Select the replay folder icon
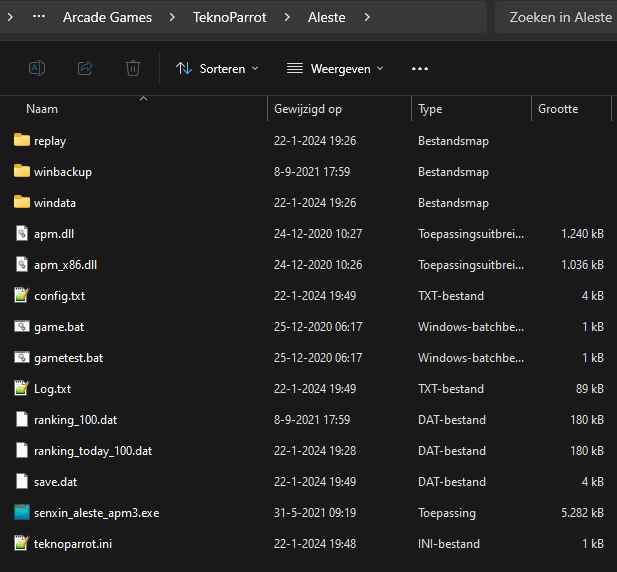Screen dimensions: 617x572 pyautogui.click(x=22, y=141)
